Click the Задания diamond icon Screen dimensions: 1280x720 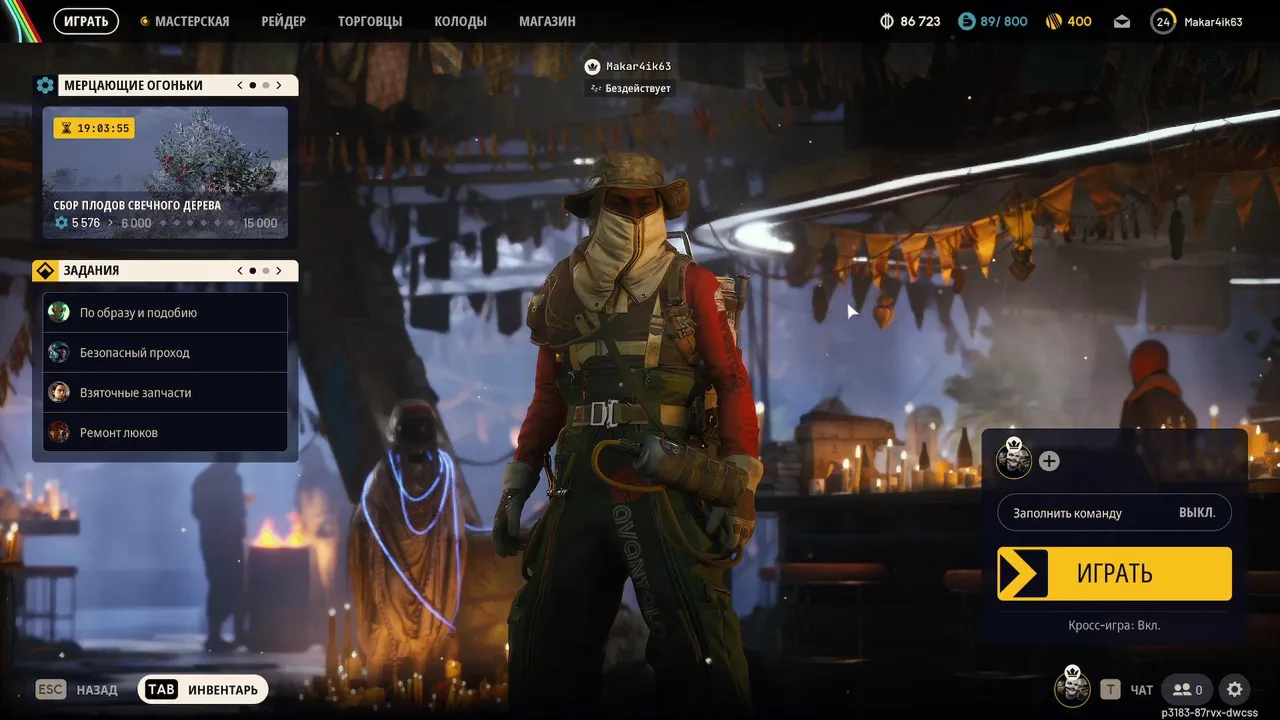tap(45, 271)
